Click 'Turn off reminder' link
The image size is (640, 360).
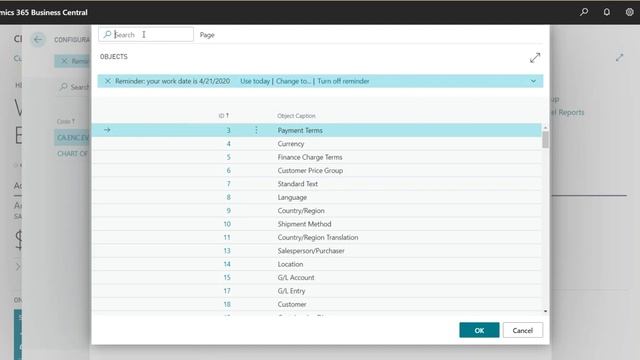343,81
